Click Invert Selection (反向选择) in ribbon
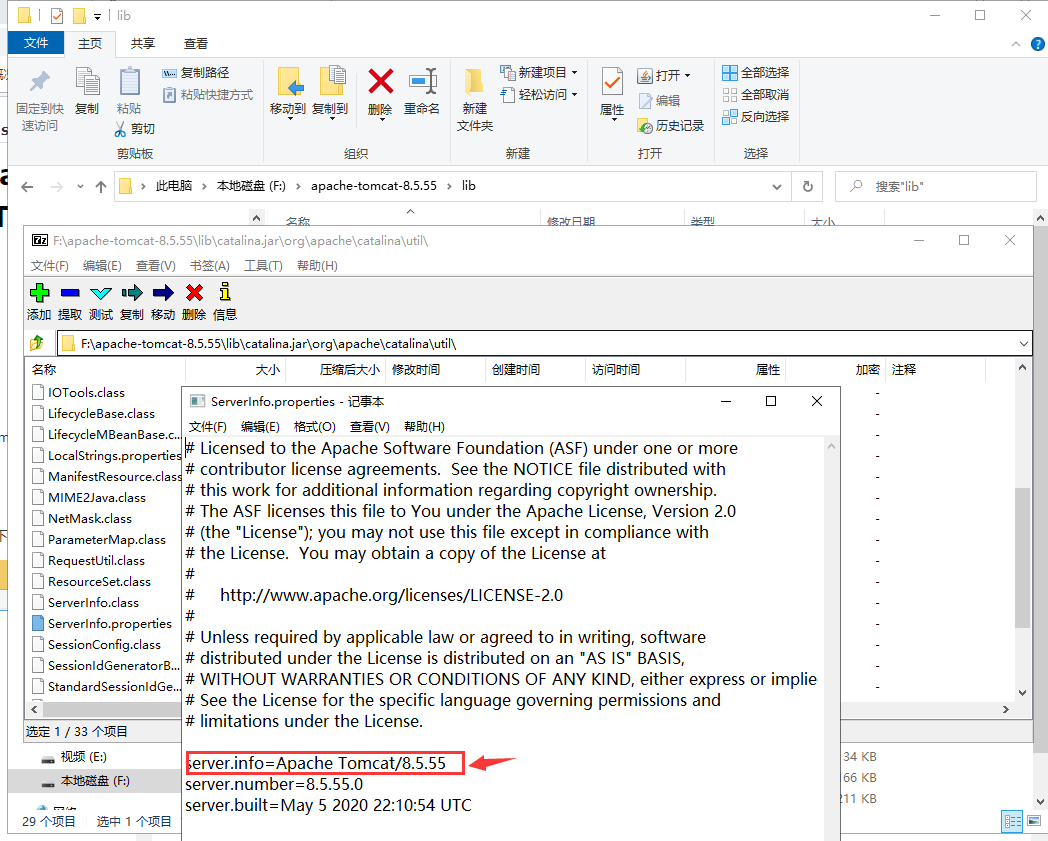Image resolution: width=1048 pixels, height=841 pixels. pos(755,116)
